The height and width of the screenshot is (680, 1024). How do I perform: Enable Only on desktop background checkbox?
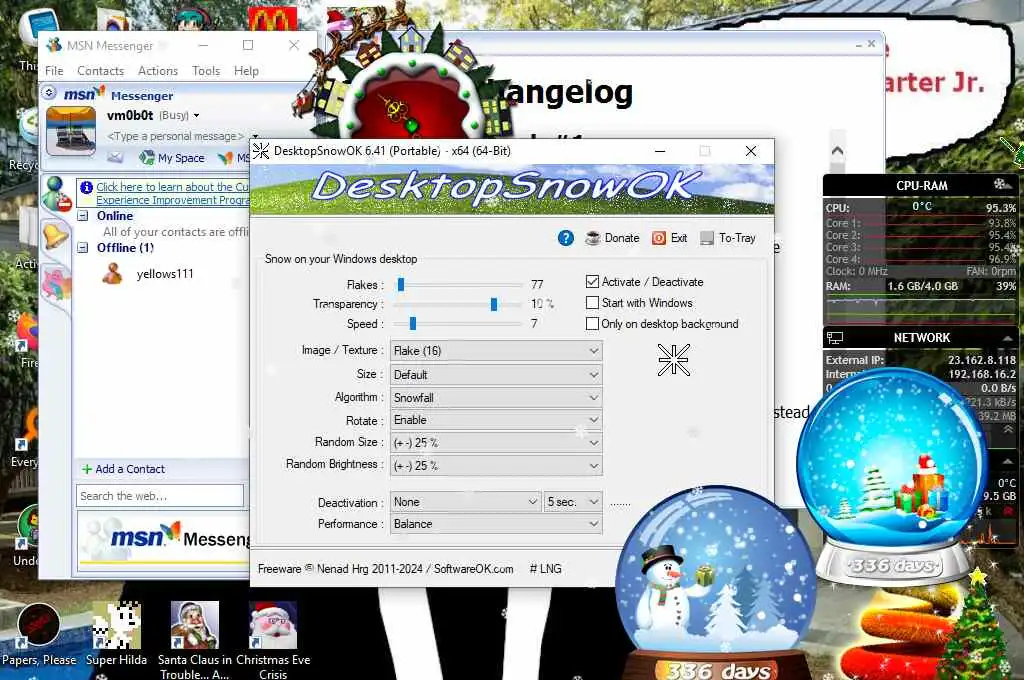coord(592,323)
